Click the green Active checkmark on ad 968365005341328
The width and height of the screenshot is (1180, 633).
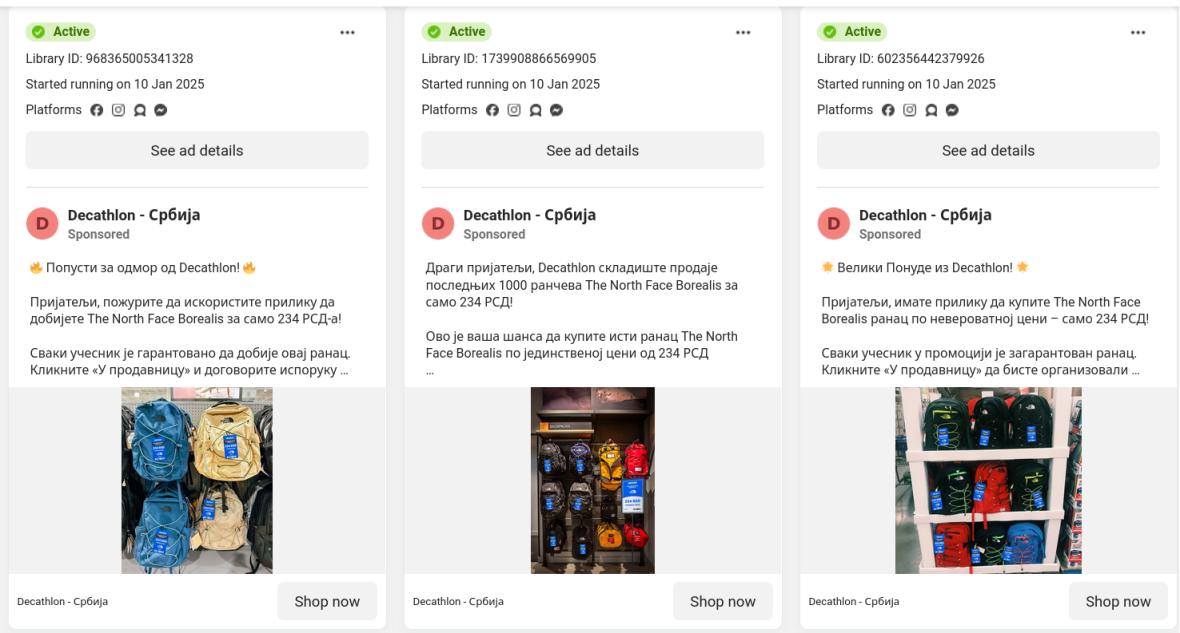38,32
